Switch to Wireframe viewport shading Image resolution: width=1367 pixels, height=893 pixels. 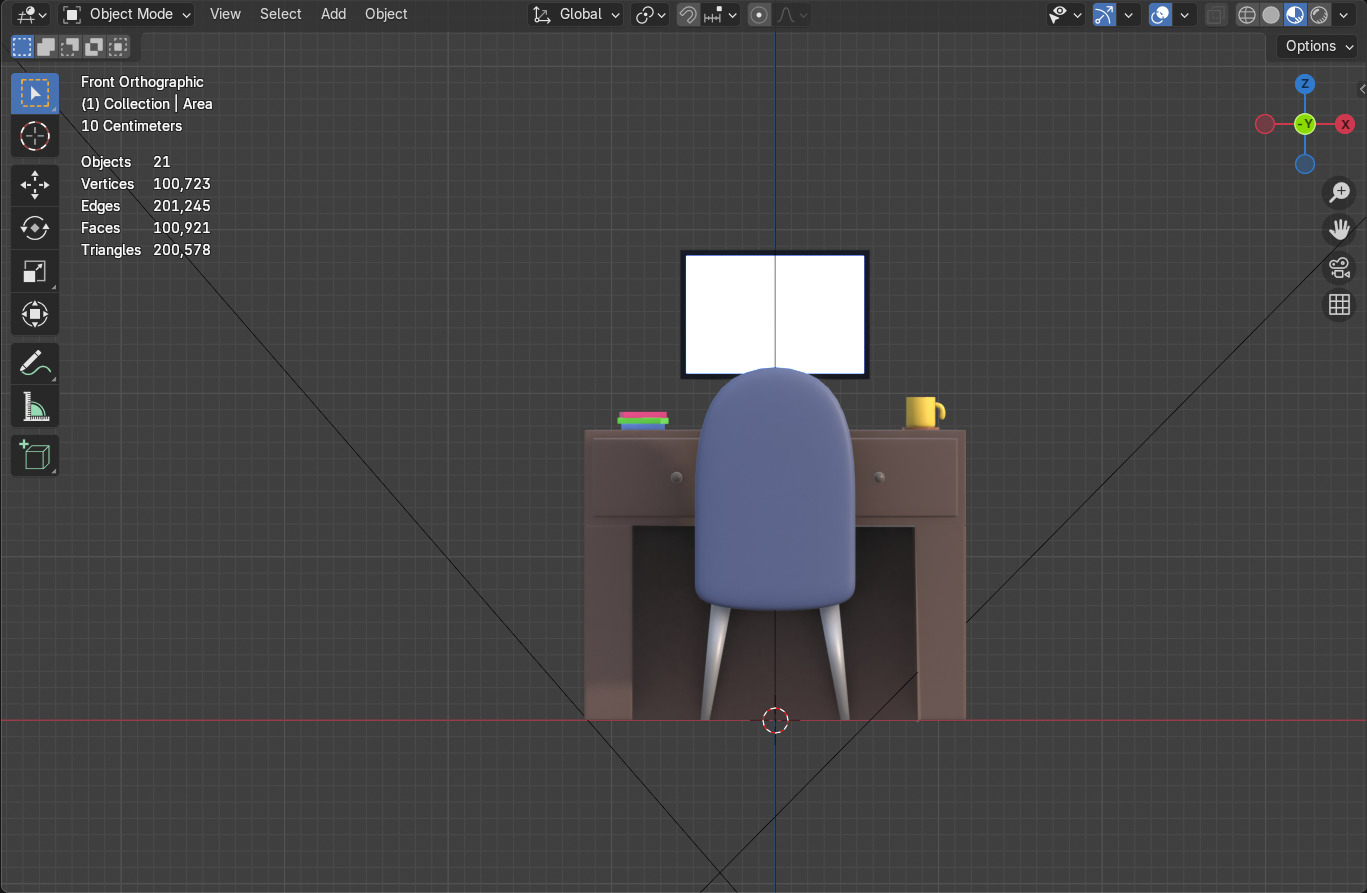point(1247,15)
